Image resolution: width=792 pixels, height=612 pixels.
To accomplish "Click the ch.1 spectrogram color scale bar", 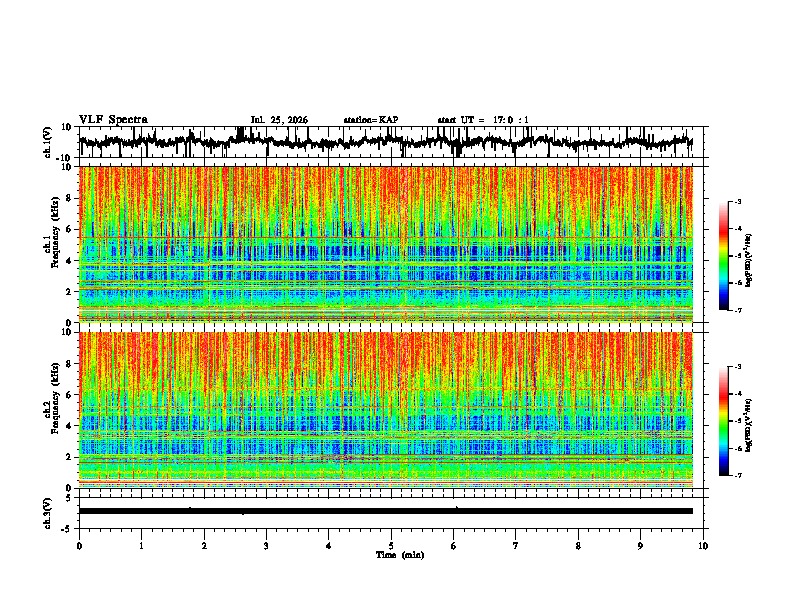I will pyautogui.click(x=723, y=256).
